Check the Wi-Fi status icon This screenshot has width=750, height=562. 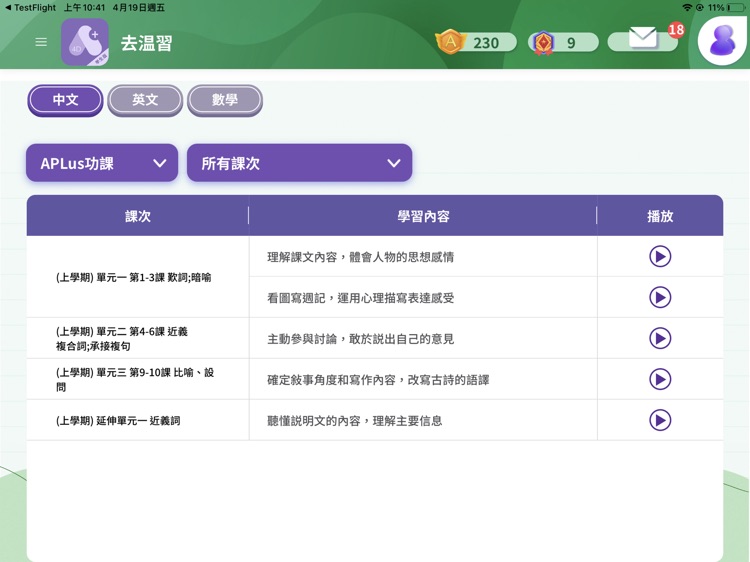pyautogui.click(x=687, y=8)
